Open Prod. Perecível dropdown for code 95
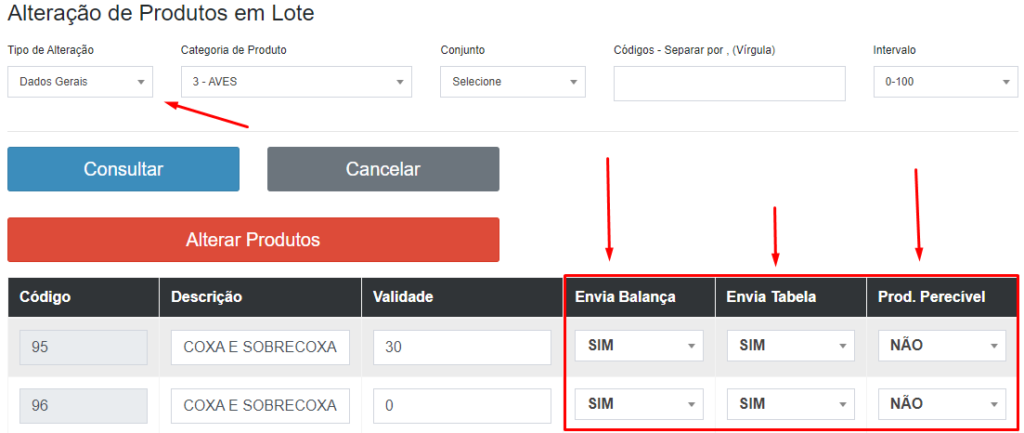Image resolution: width=1024 pixels, height=433 pixels. point(942,346)
